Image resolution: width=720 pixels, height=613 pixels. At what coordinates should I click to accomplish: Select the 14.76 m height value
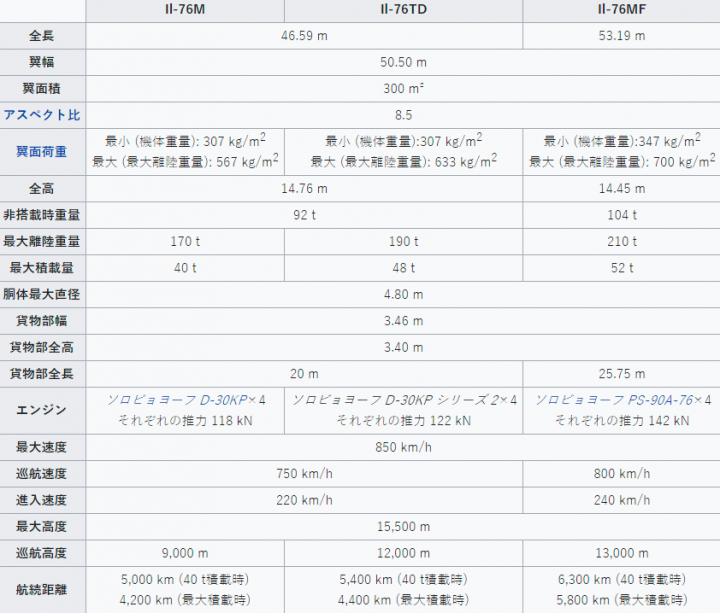[x=304, y=189]
